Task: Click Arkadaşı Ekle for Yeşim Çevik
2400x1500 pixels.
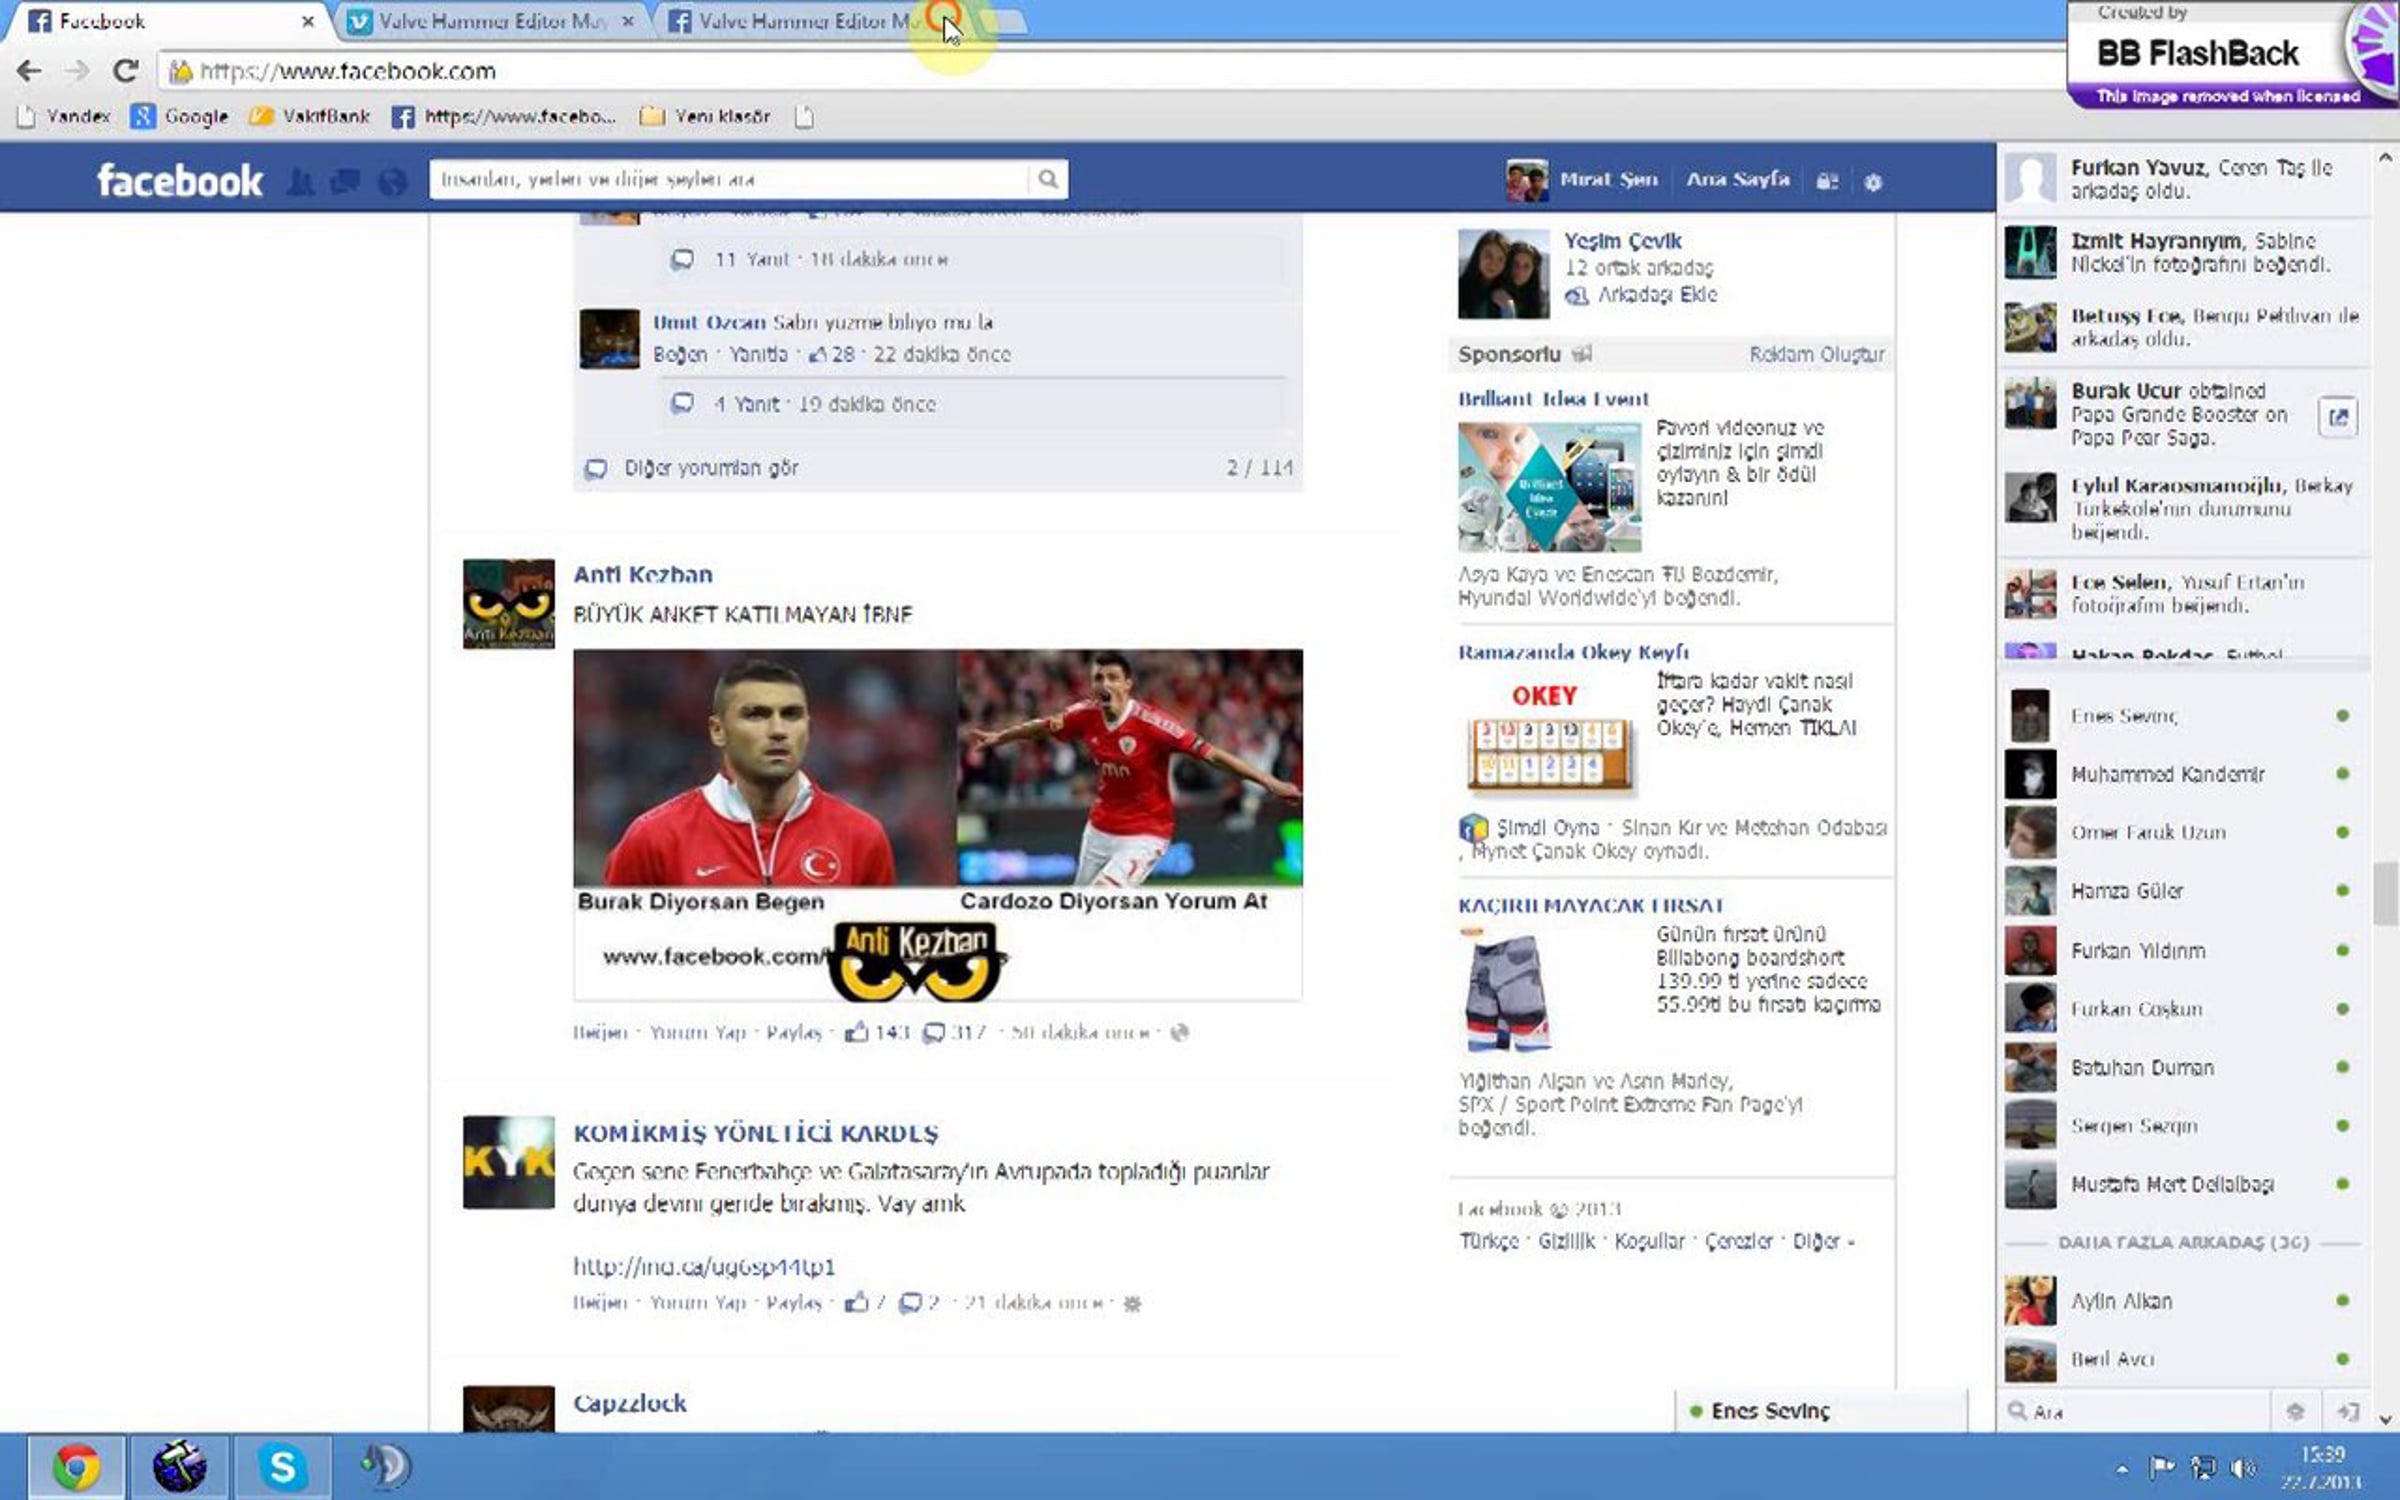Action: coord(1657,295)
